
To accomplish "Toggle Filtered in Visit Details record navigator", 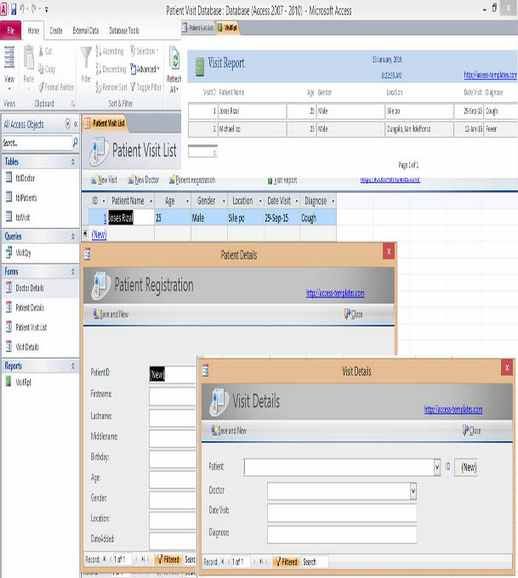I will [x=287, y=562].
